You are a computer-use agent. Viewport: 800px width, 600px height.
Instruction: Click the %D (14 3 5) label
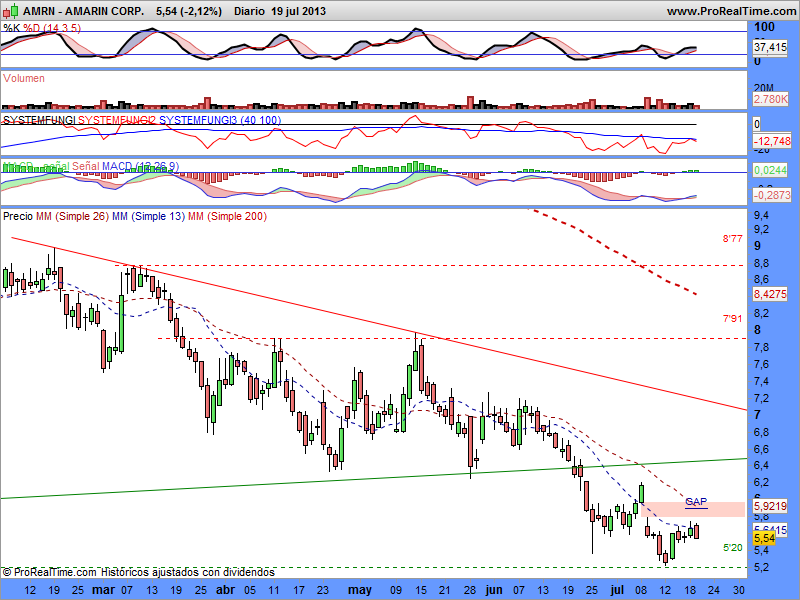tap(52, 28)
